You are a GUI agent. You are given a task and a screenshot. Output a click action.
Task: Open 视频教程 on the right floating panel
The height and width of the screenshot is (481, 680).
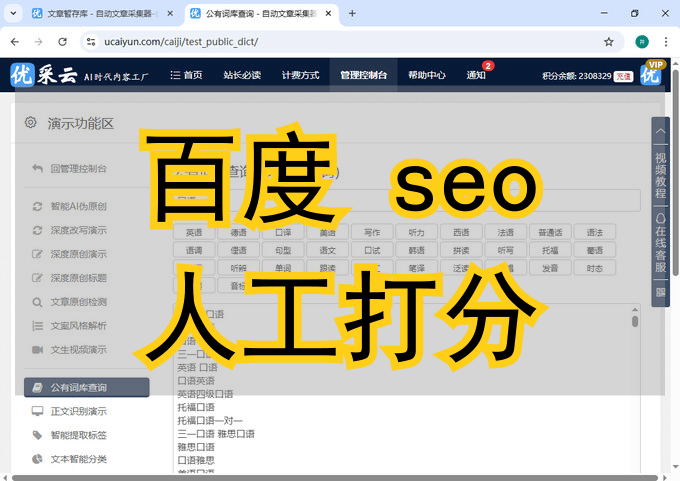(660, 175)
